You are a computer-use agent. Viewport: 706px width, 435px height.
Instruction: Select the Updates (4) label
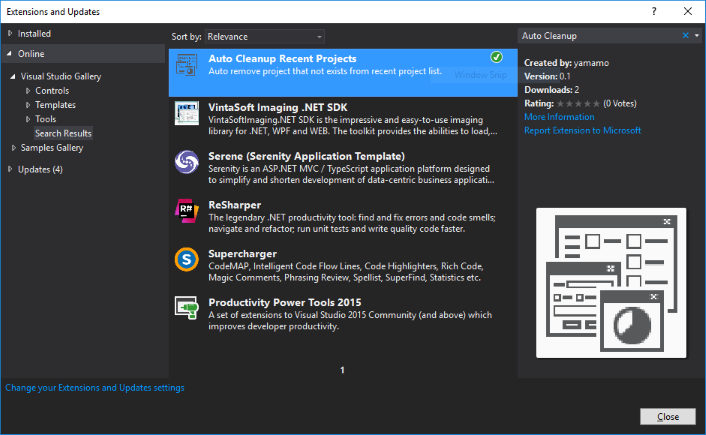click(x=40, y=169)
